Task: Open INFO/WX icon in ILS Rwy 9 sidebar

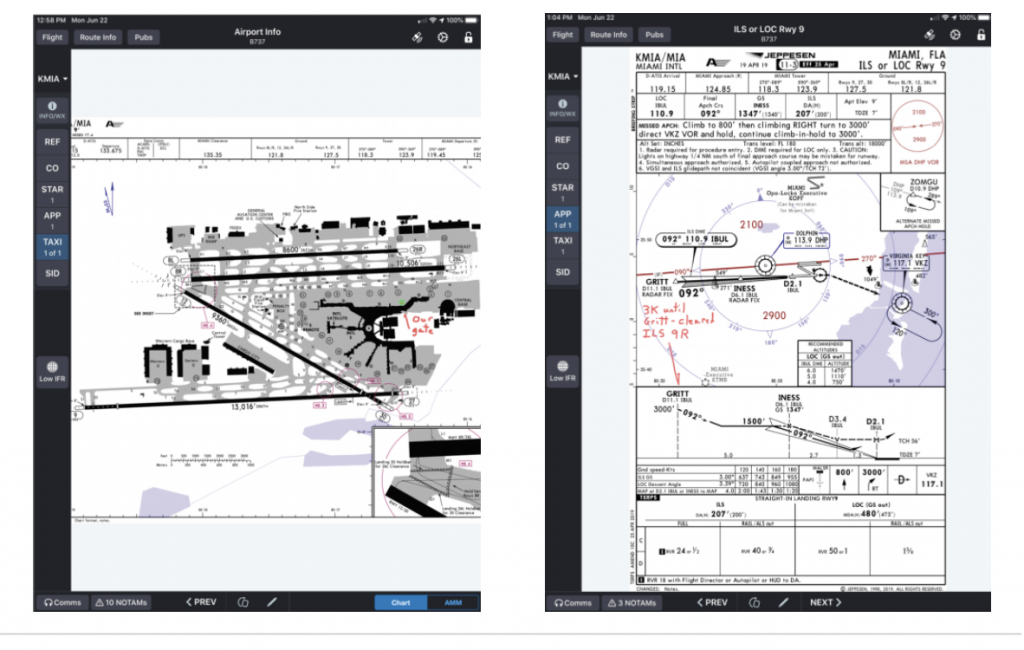Action: 562,107
